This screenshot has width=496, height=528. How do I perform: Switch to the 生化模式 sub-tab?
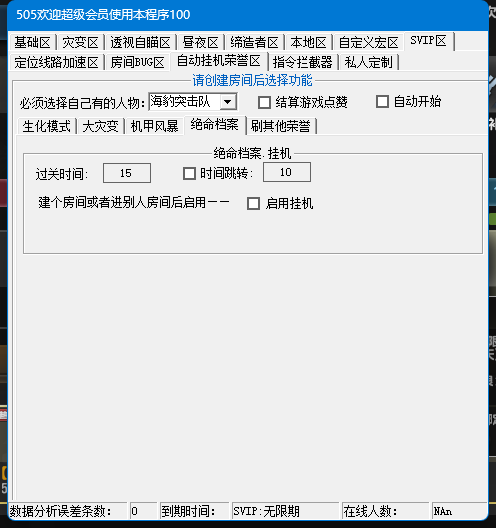click(46, 127)
